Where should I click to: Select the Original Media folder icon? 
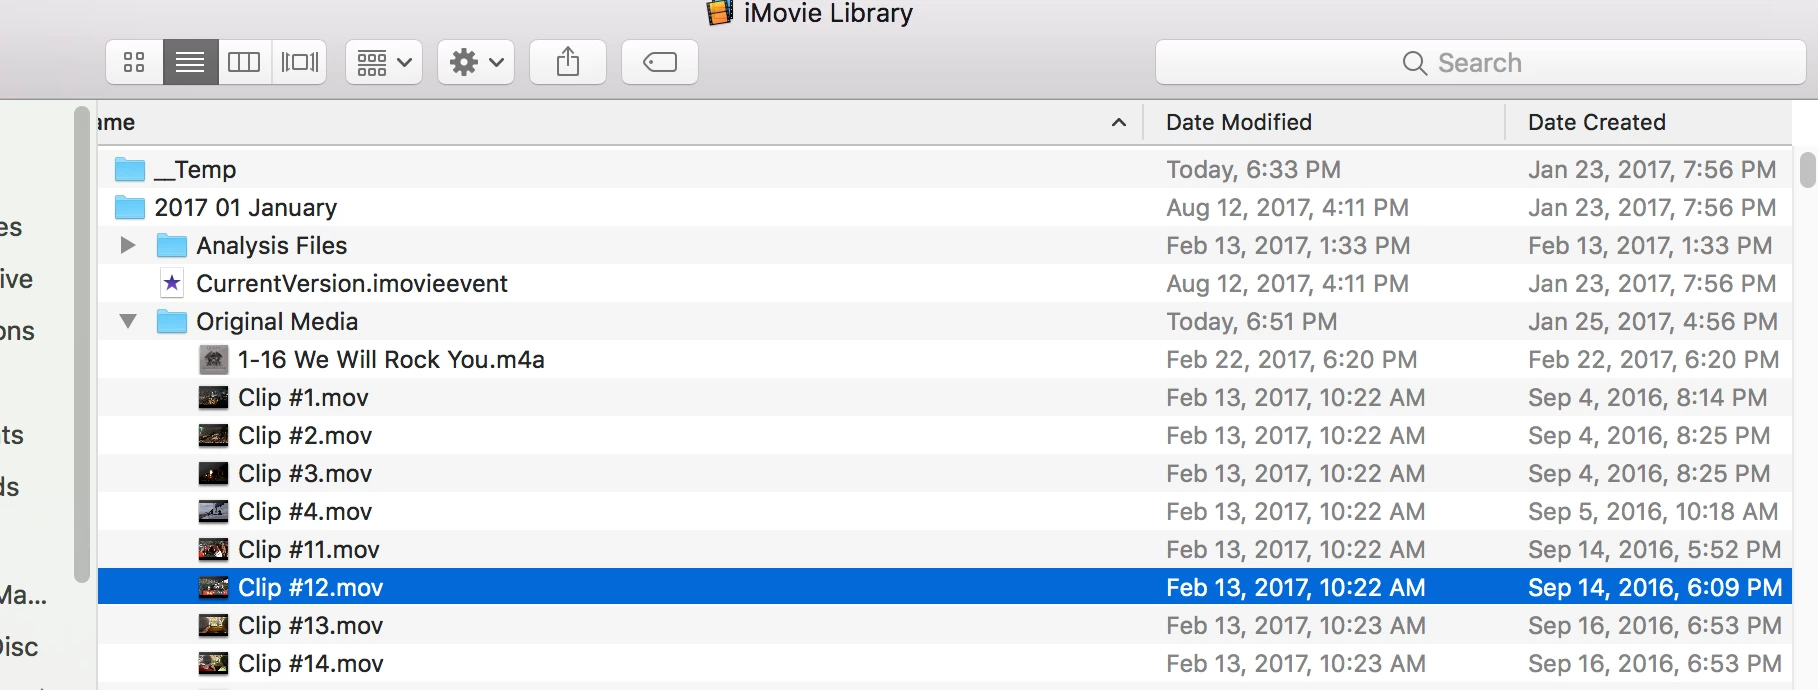172,321
